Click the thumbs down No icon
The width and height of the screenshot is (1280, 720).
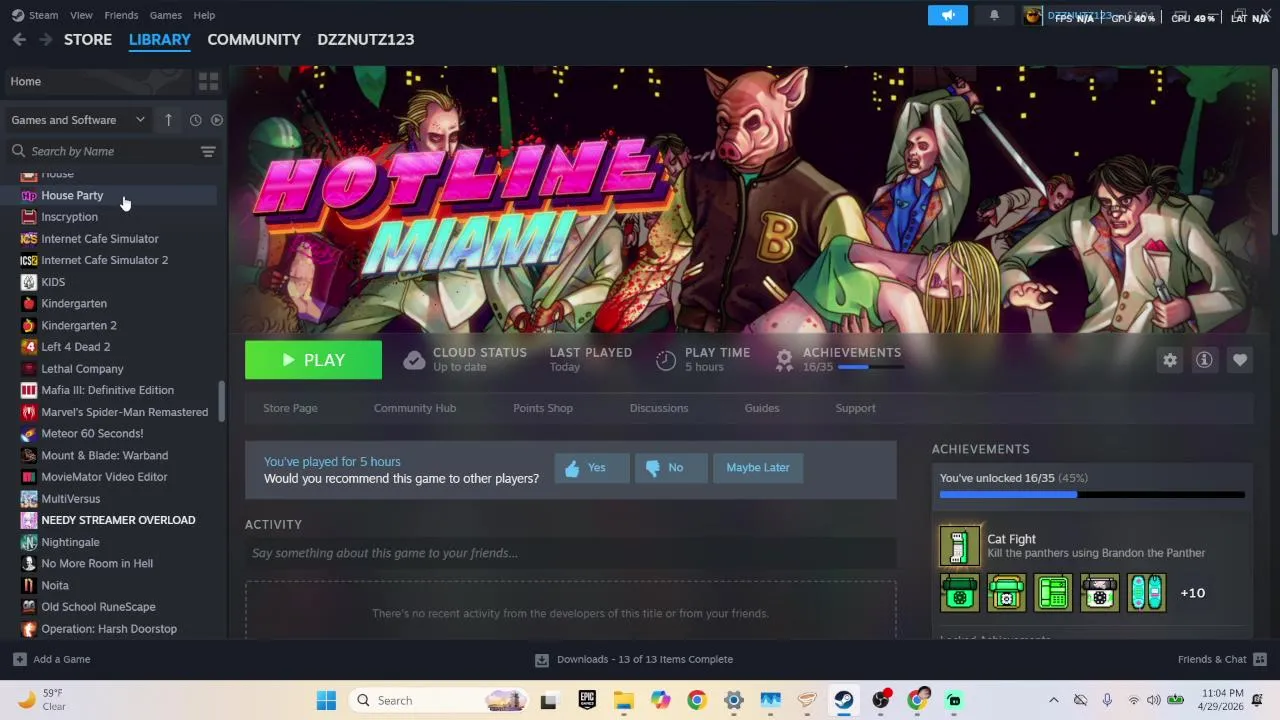pos(652,468)
